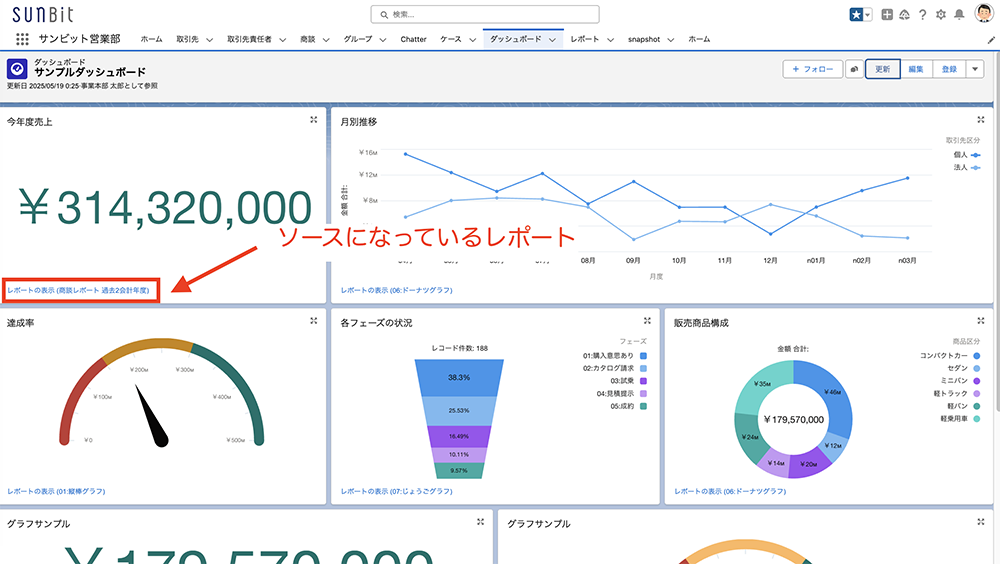The width and height of the screenshot is (1000, 564).
Task: Open the 販売商品構成 report link 06:ドーナツグラフ
Action: [730, 491]
